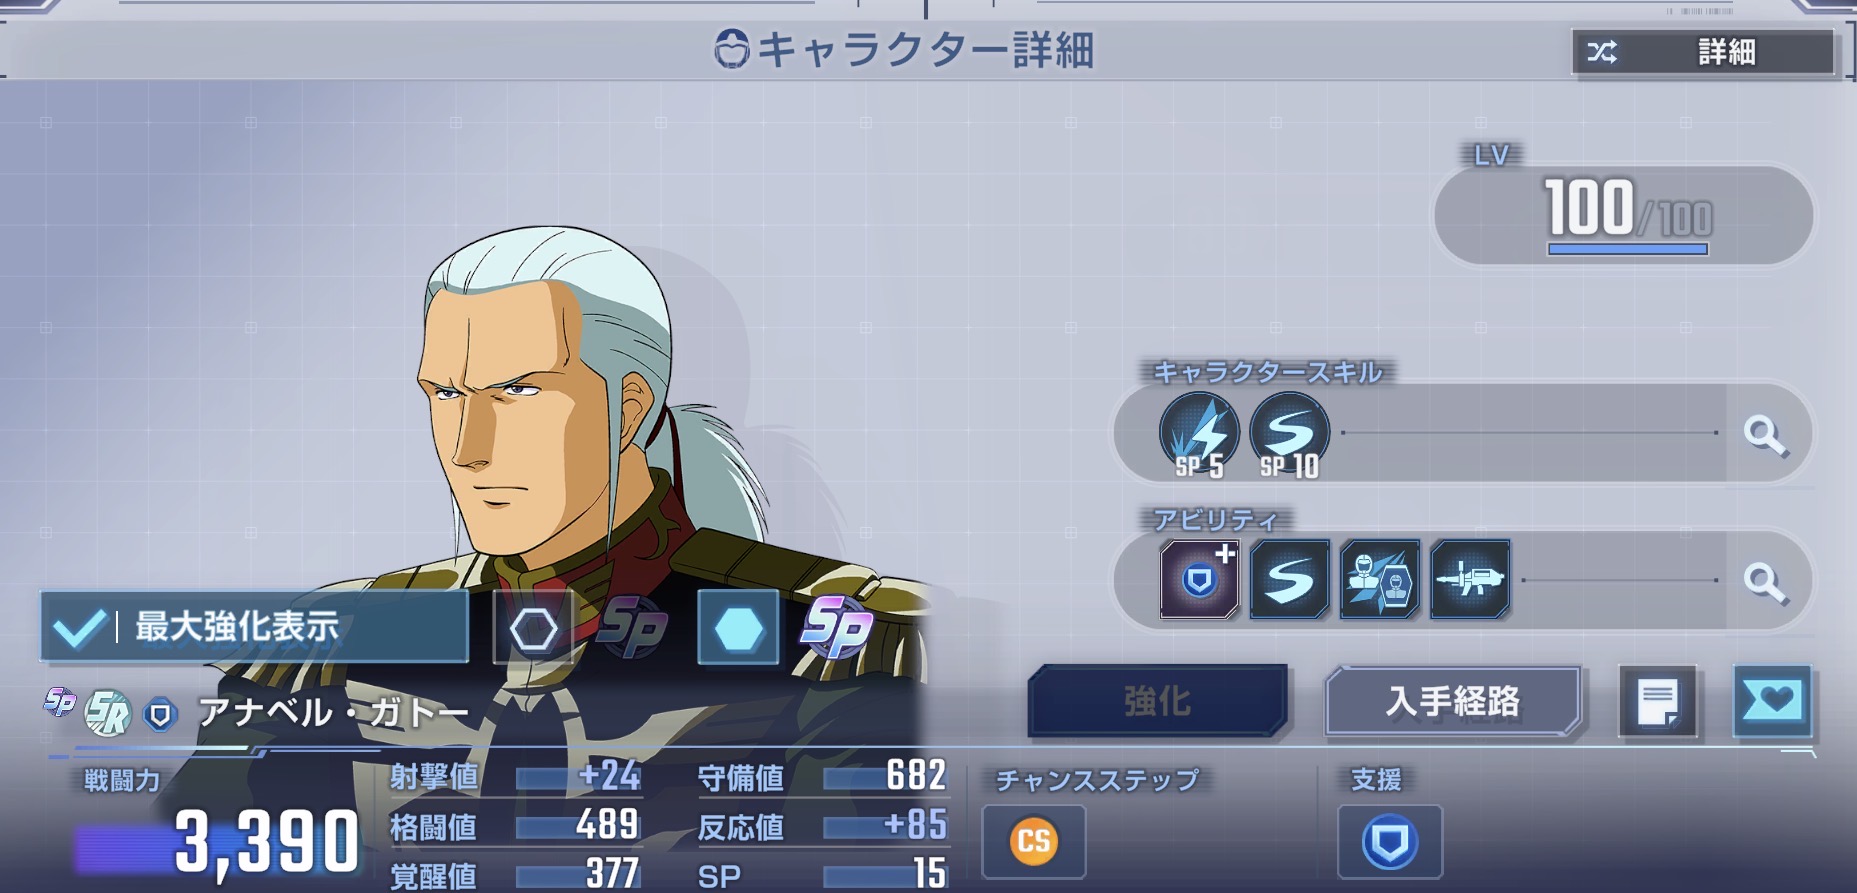Click the SP 10 S-shaped character skill icon
The height and width of the screenshot is (893, 1857).
(1289, 434)
